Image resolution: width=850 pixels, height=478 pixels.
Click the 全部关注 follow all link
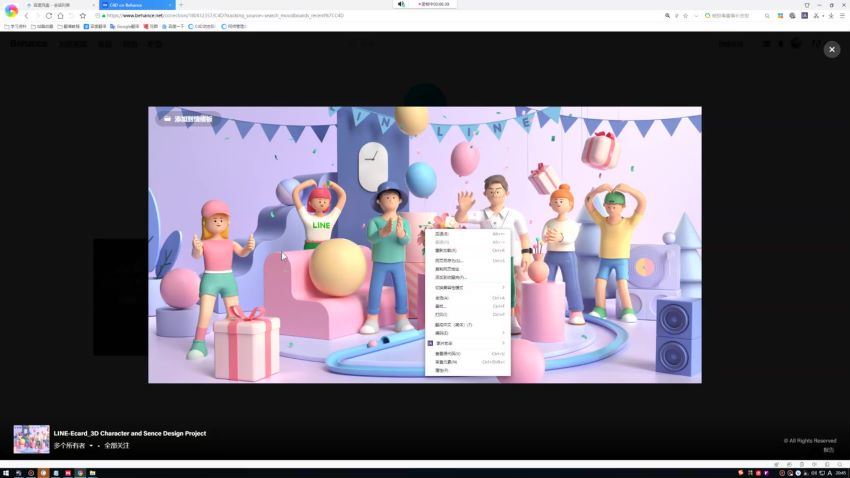(117, 445)
